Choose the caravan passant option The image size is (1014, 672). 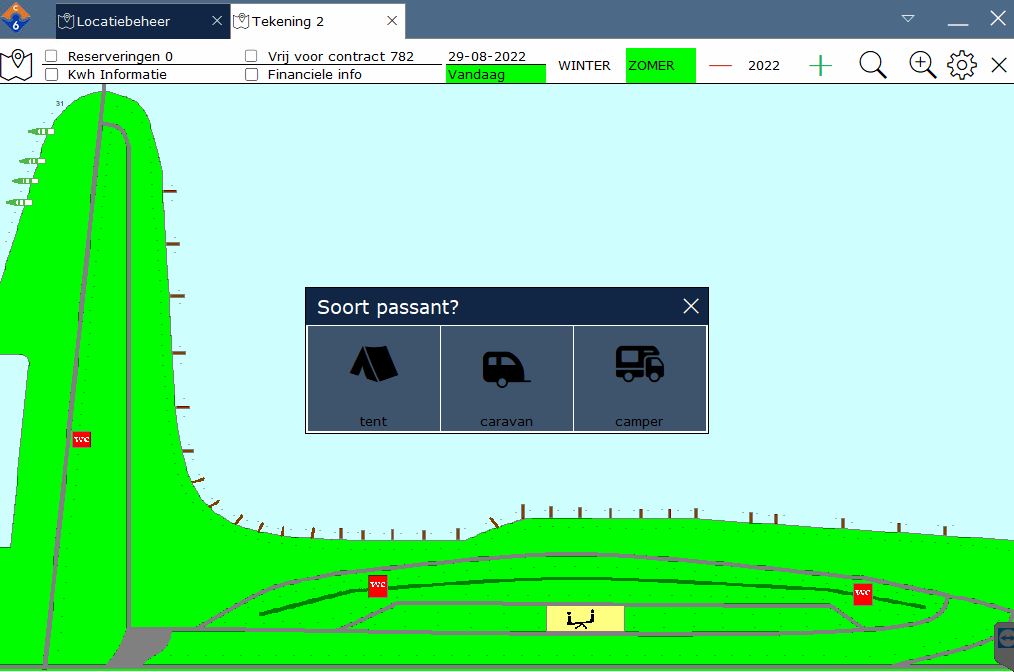(x=506, y=378)
